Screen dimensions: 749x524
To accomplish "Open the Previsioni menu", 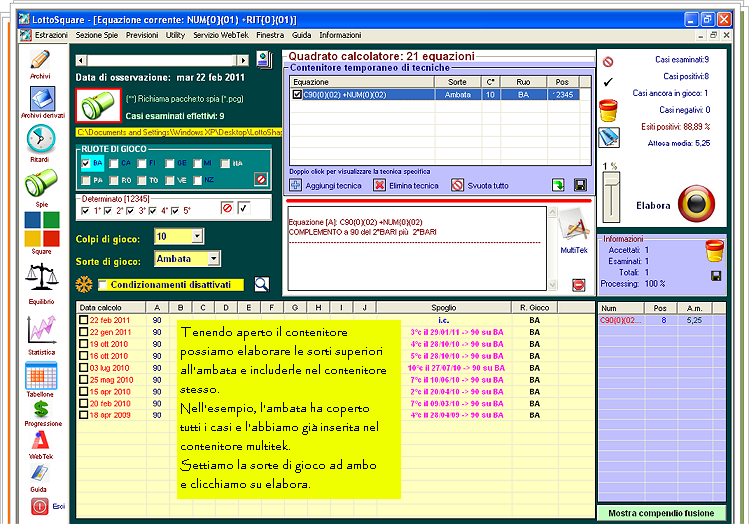I will (x=142, y=35).
